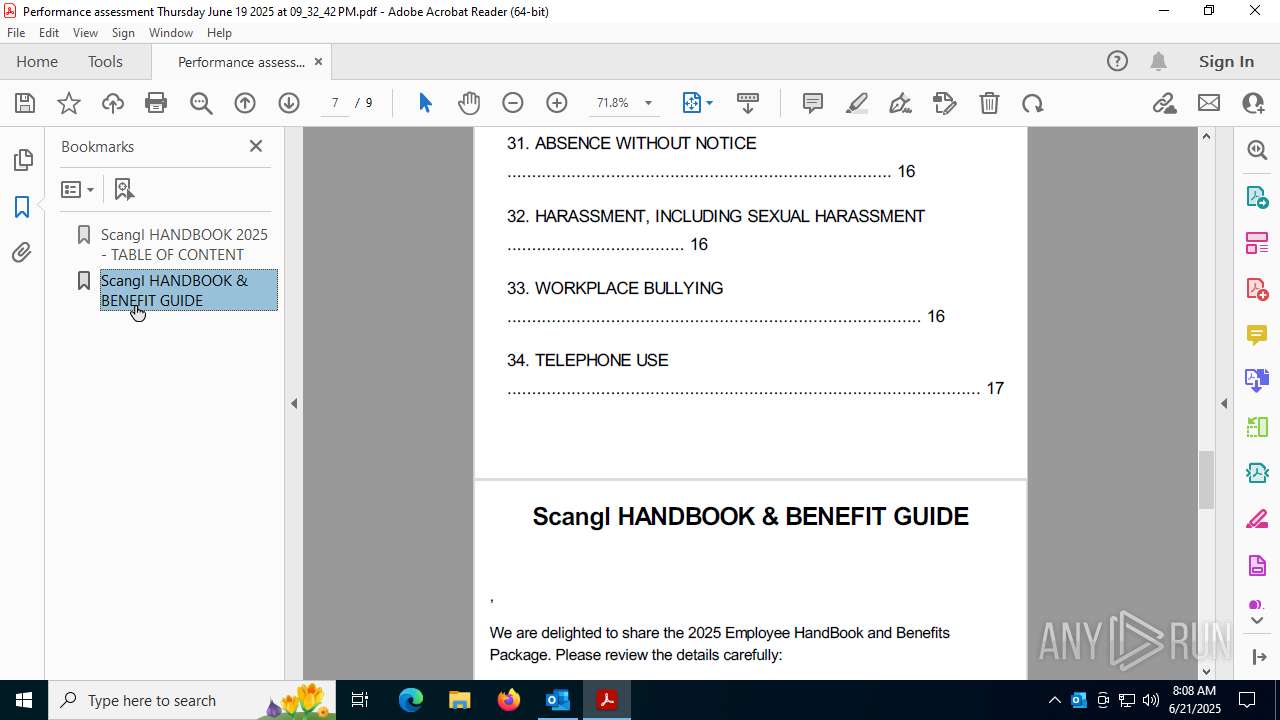Go to the next page arrow
The width and height of the screenshot is (1280, 720).
click(x=289, y=103)
